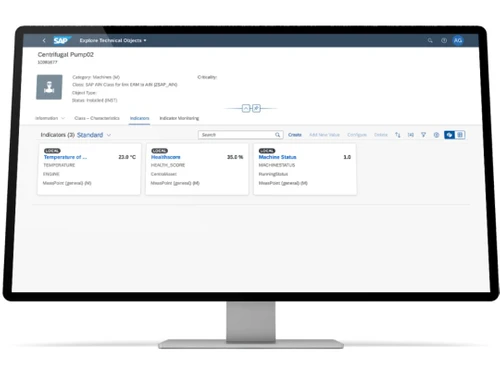Image resolution: width=500 pixels, height=375 pixels.
Task: Open the Indicator Monitoring tab
Action: 179,118
